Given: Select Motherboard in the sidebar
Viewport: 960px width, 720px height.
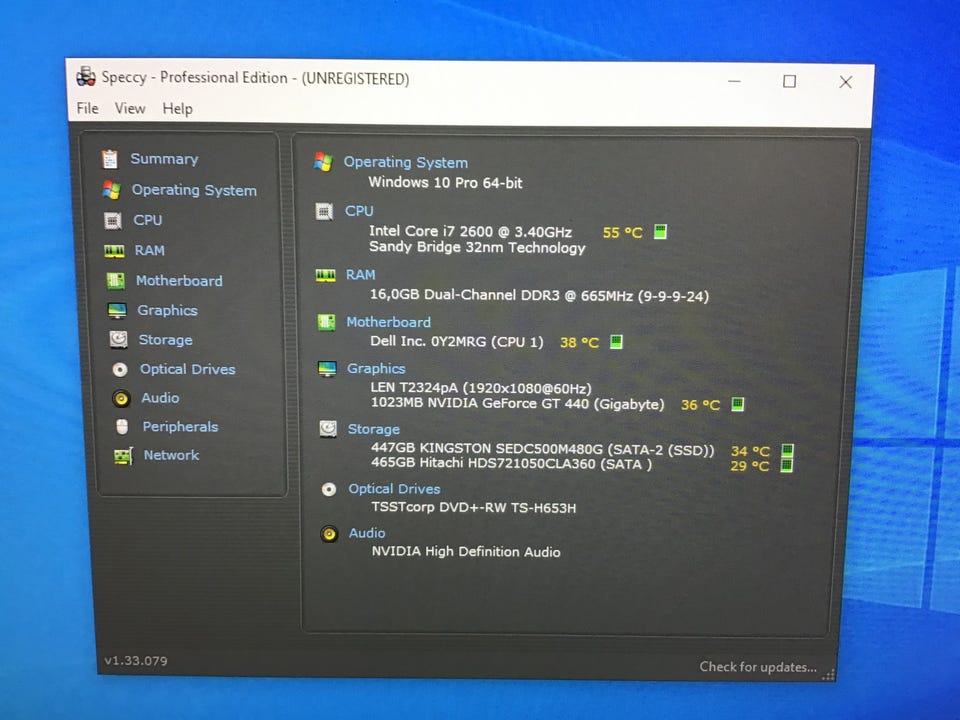Looking at the screenshot, I should pos(179,281).
